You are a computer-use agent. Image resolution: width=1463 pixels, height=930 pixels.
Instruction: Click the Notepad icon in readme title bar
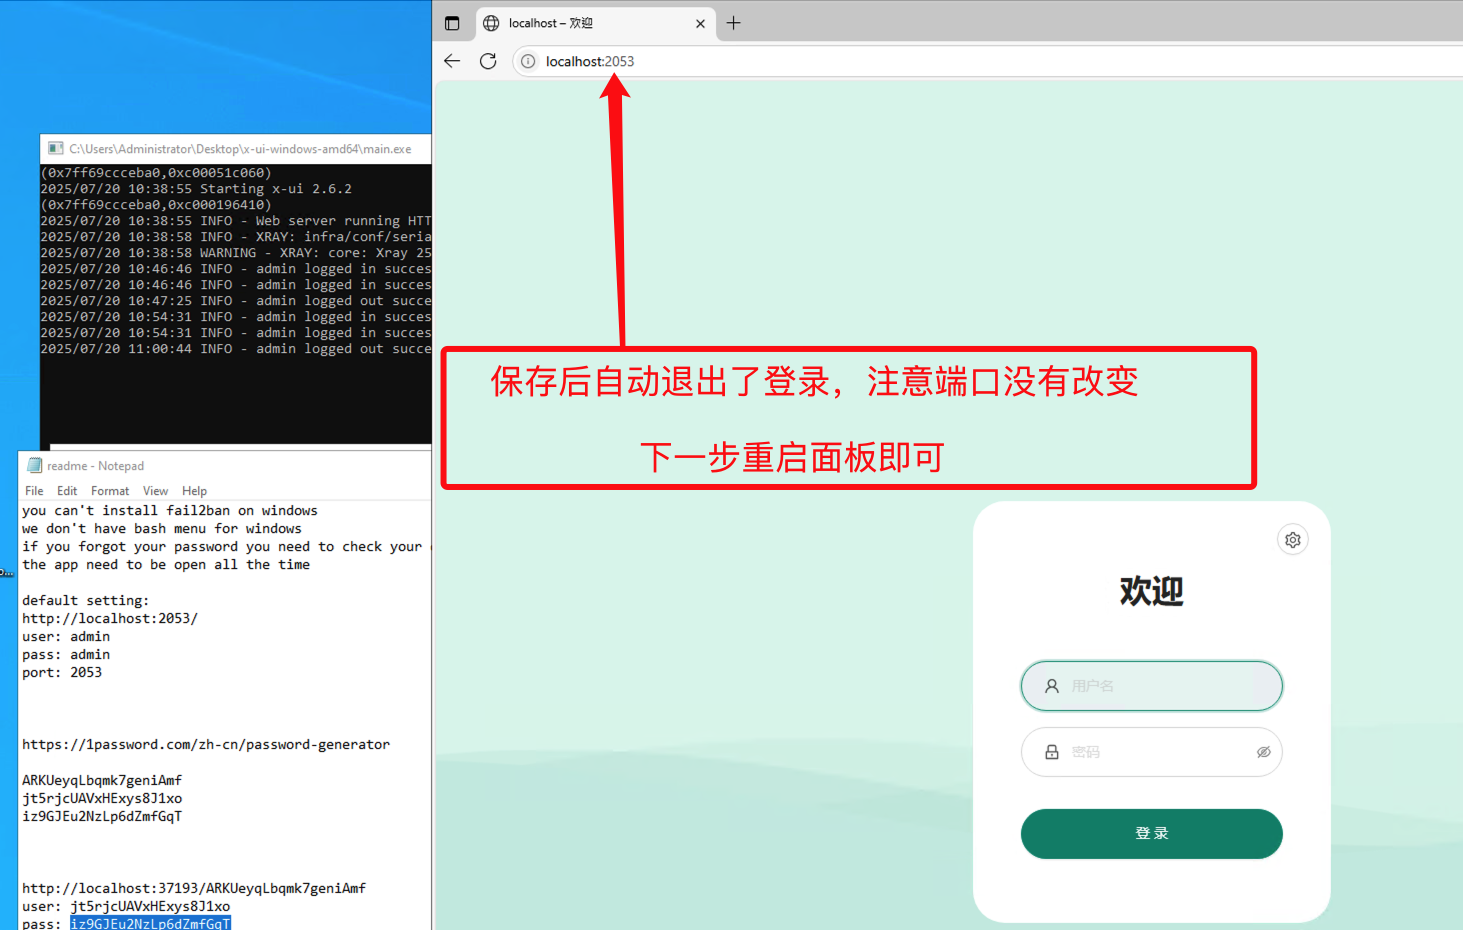pyautogui.click(x=34, y=466)
